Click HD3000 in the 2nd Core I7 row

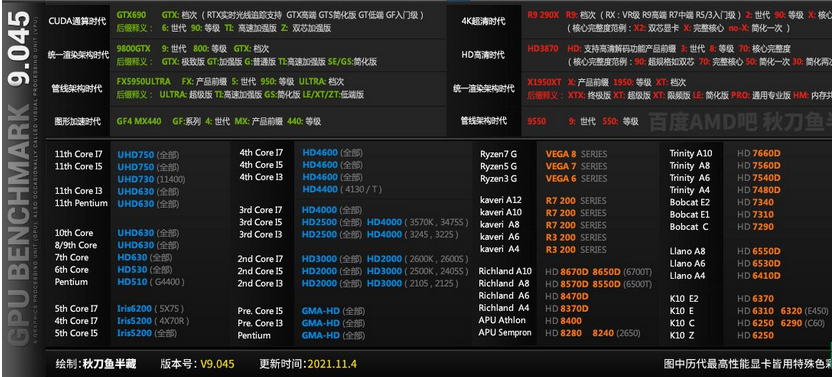tap(319, 259)
